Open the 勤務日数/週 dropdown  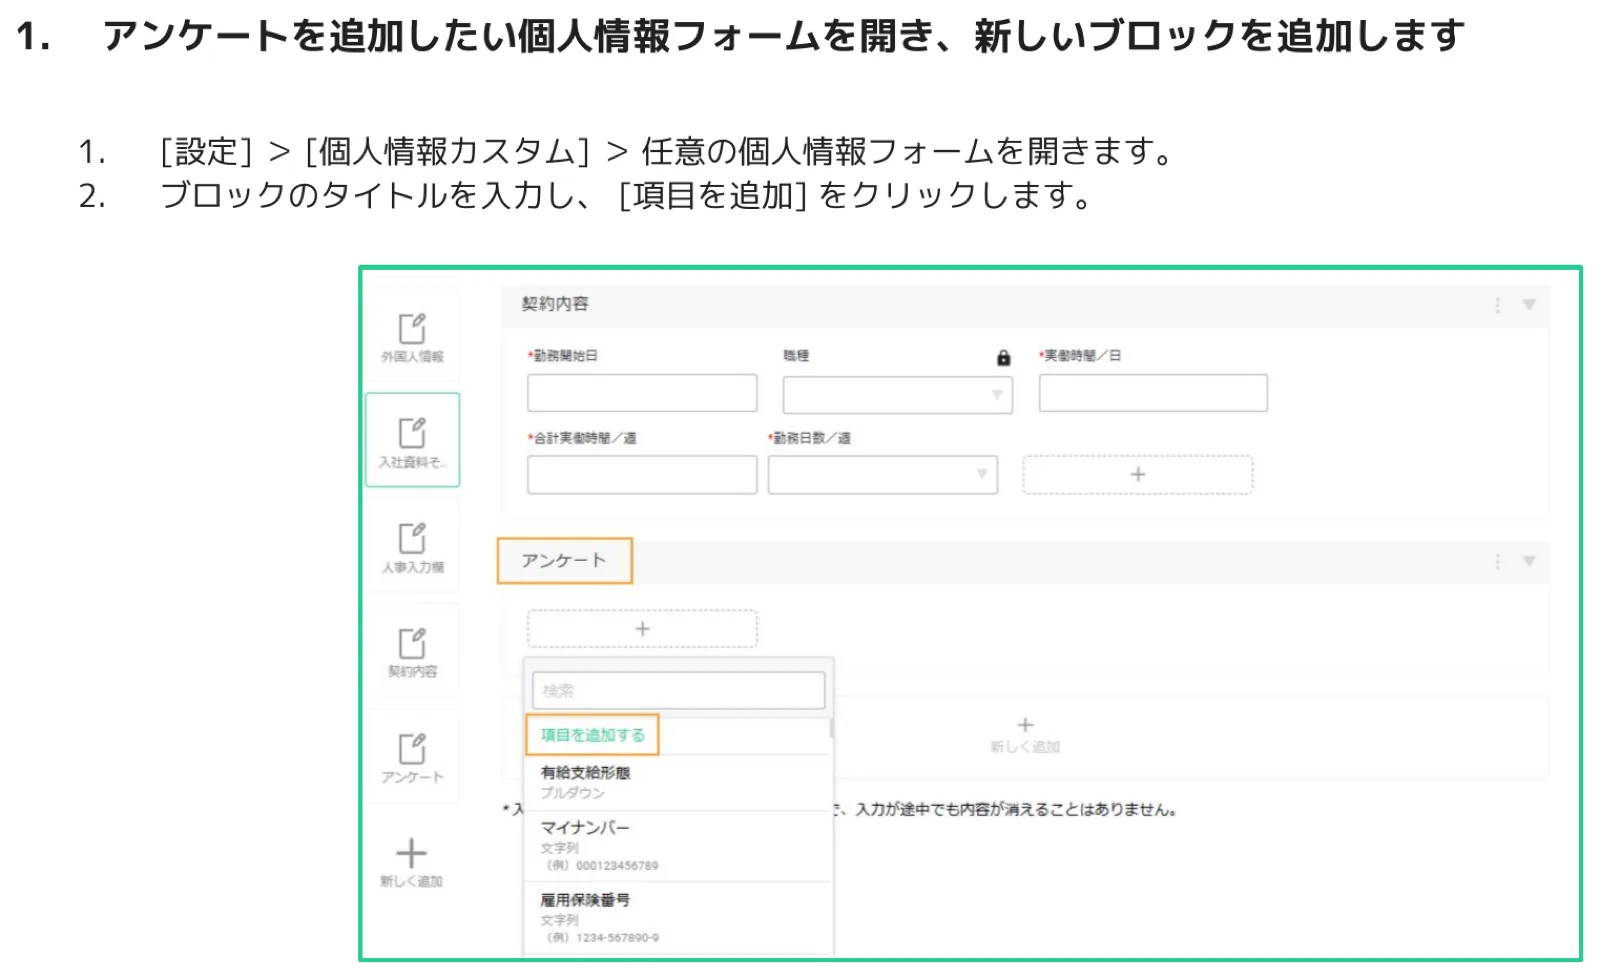883,474
